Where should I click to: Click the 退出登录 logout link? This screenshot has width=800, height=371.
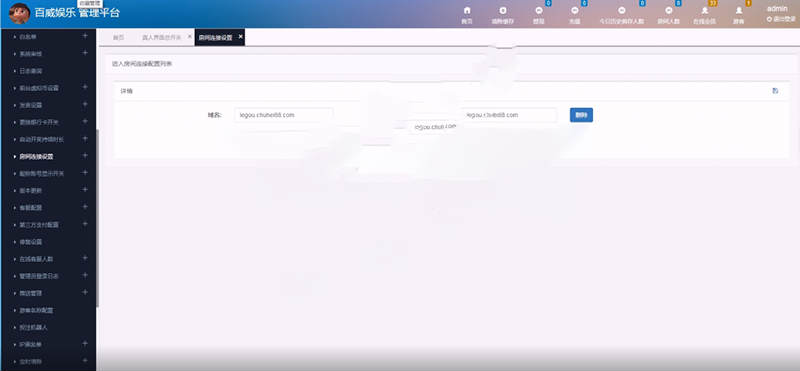(x=781, y=19)
